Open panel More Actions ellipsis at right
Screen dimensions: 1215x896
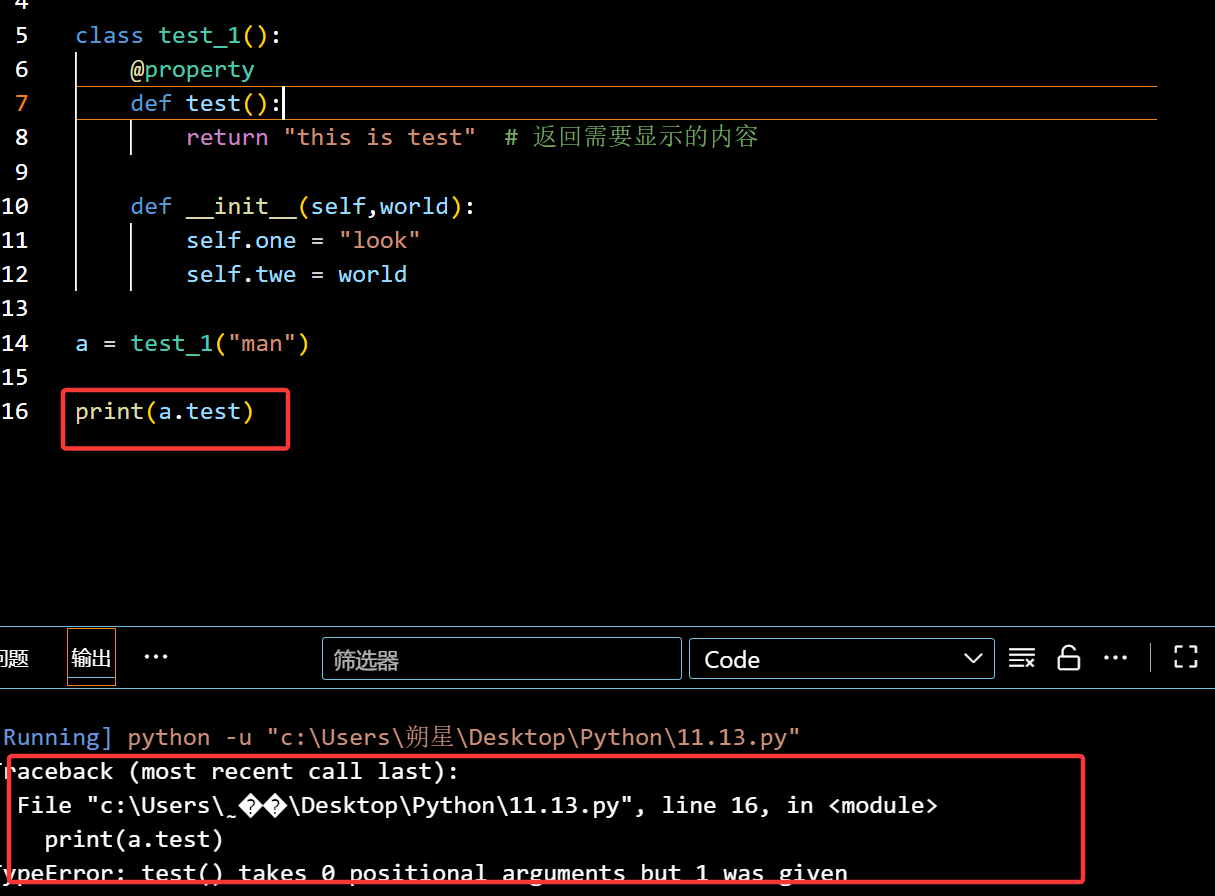1115,658
